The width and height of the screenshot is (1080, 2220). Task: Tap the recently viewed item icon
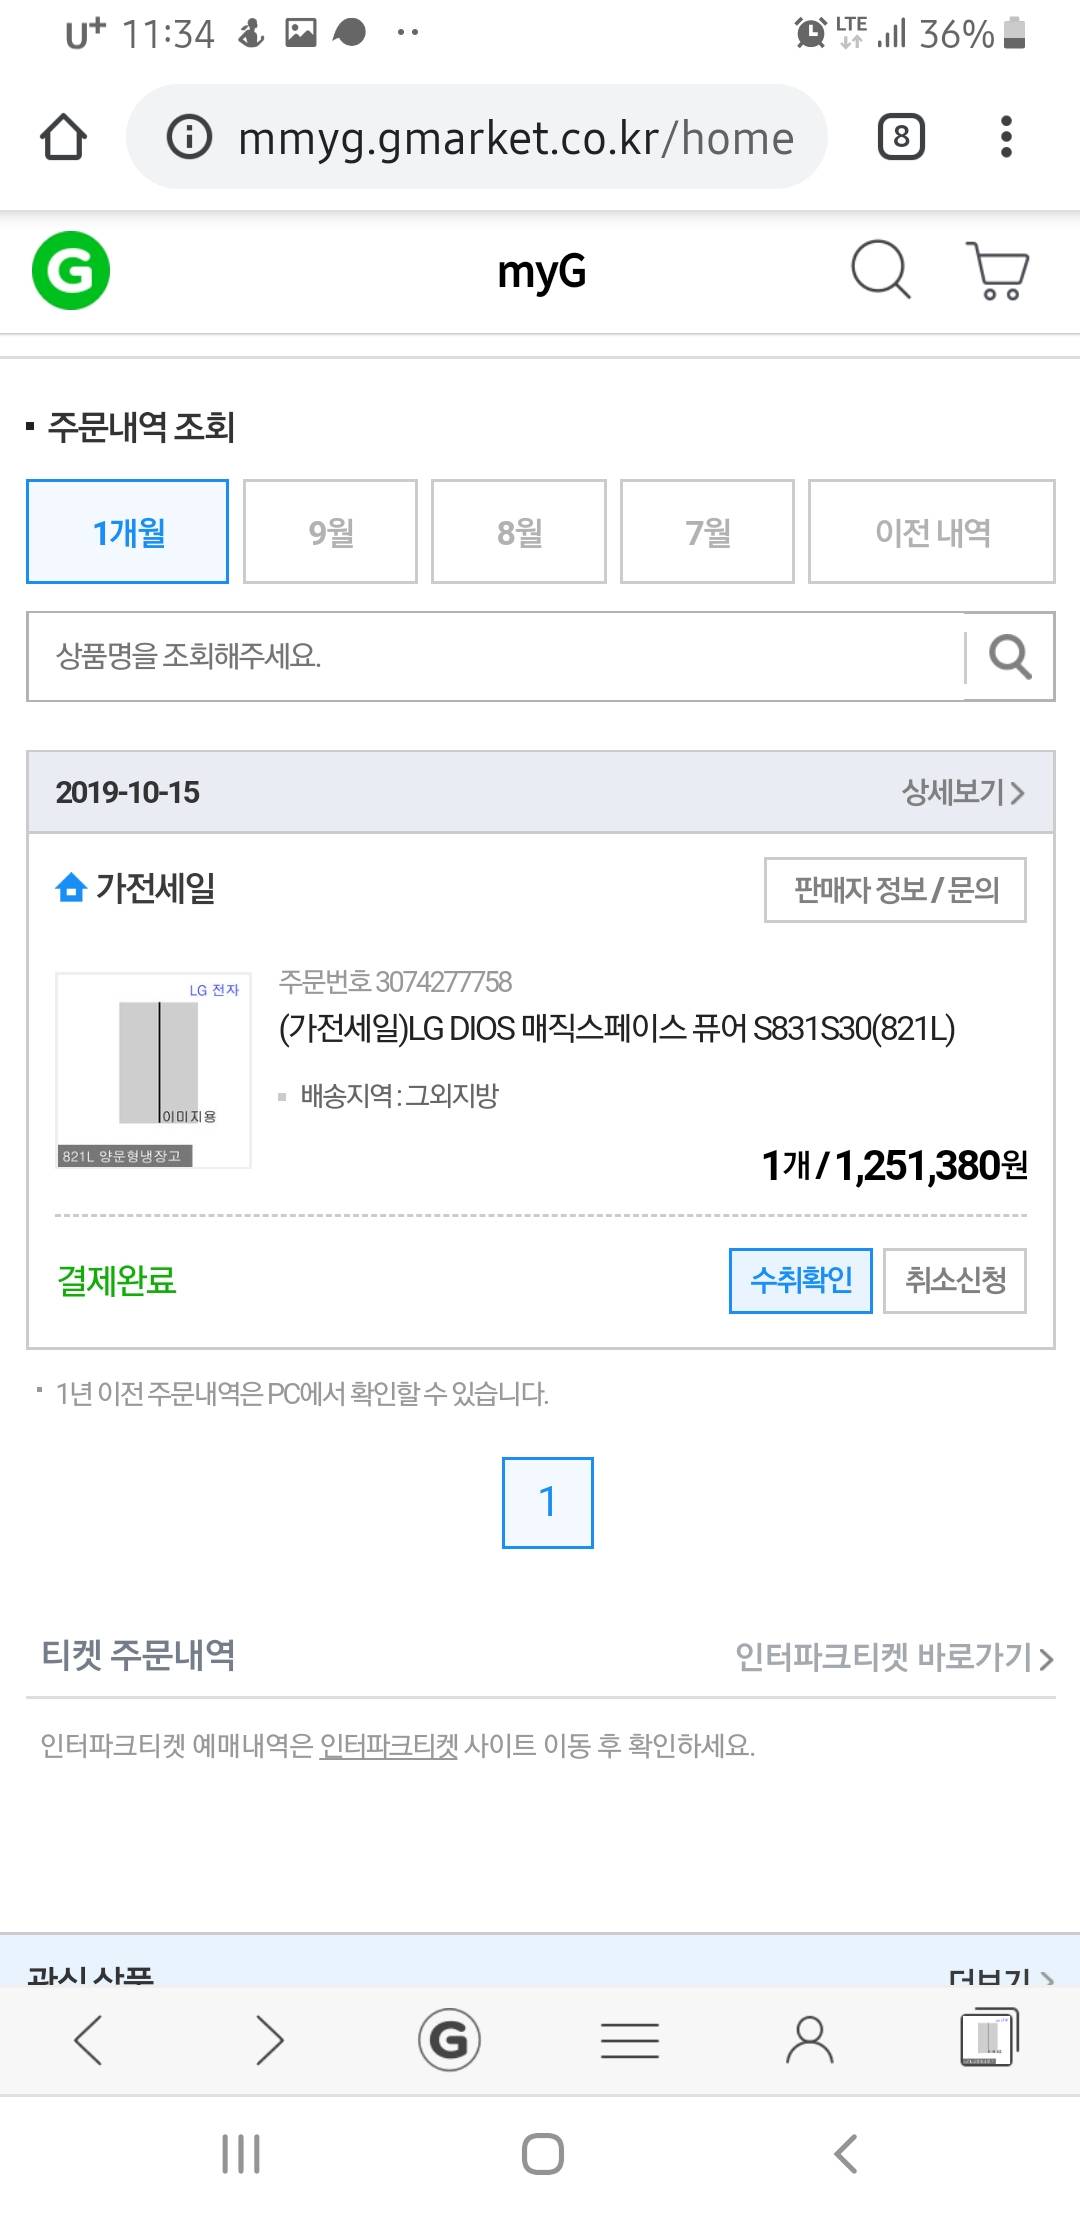(x=988, y=2038)
